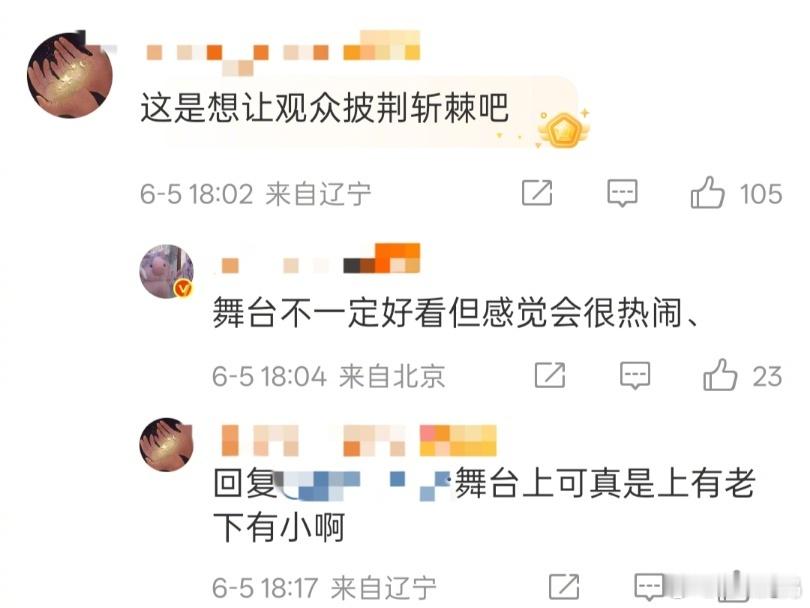Share the 18:17 Liaoning reply

[564, 586]
